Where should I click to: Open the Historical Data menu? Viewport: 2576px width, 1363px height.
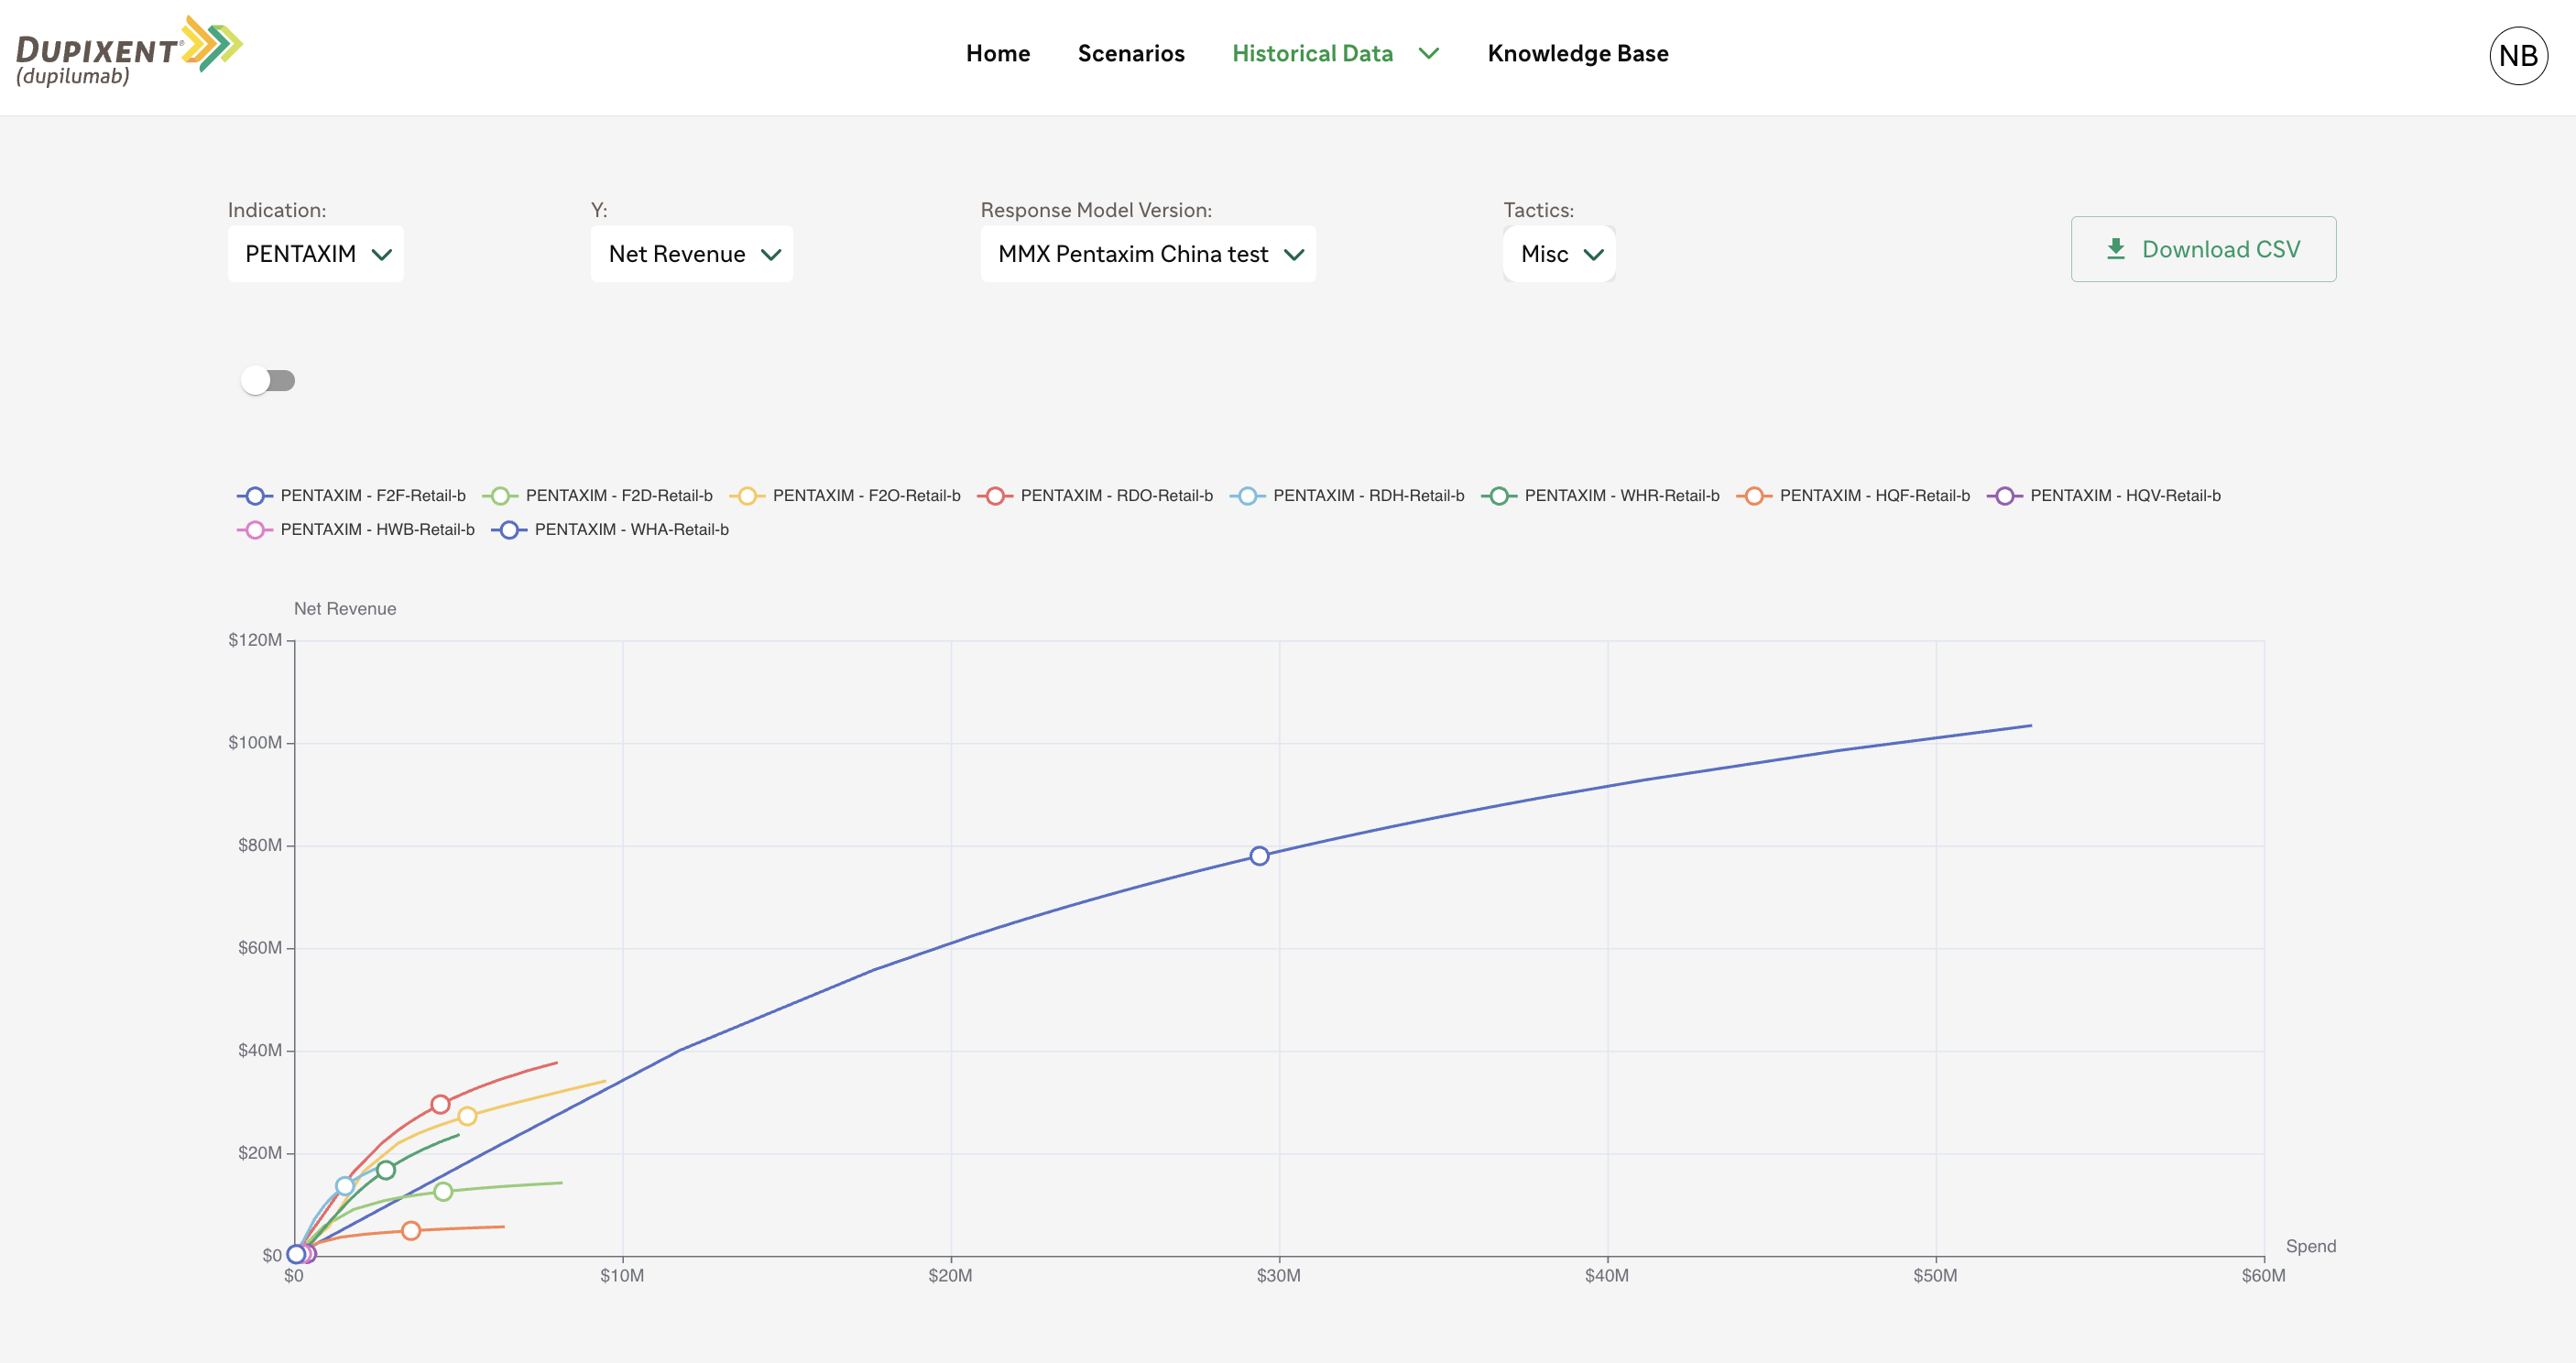click(x=1312, y=54)
